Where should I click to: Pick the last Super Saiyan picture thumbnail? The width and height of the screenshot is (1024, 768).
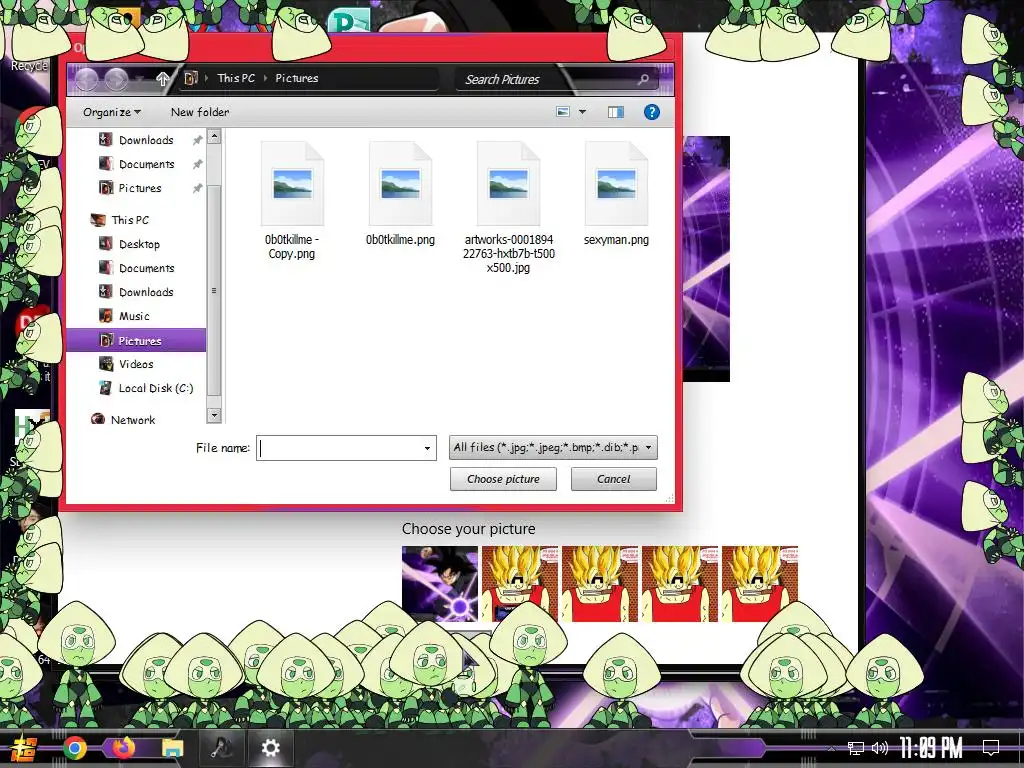760,584
